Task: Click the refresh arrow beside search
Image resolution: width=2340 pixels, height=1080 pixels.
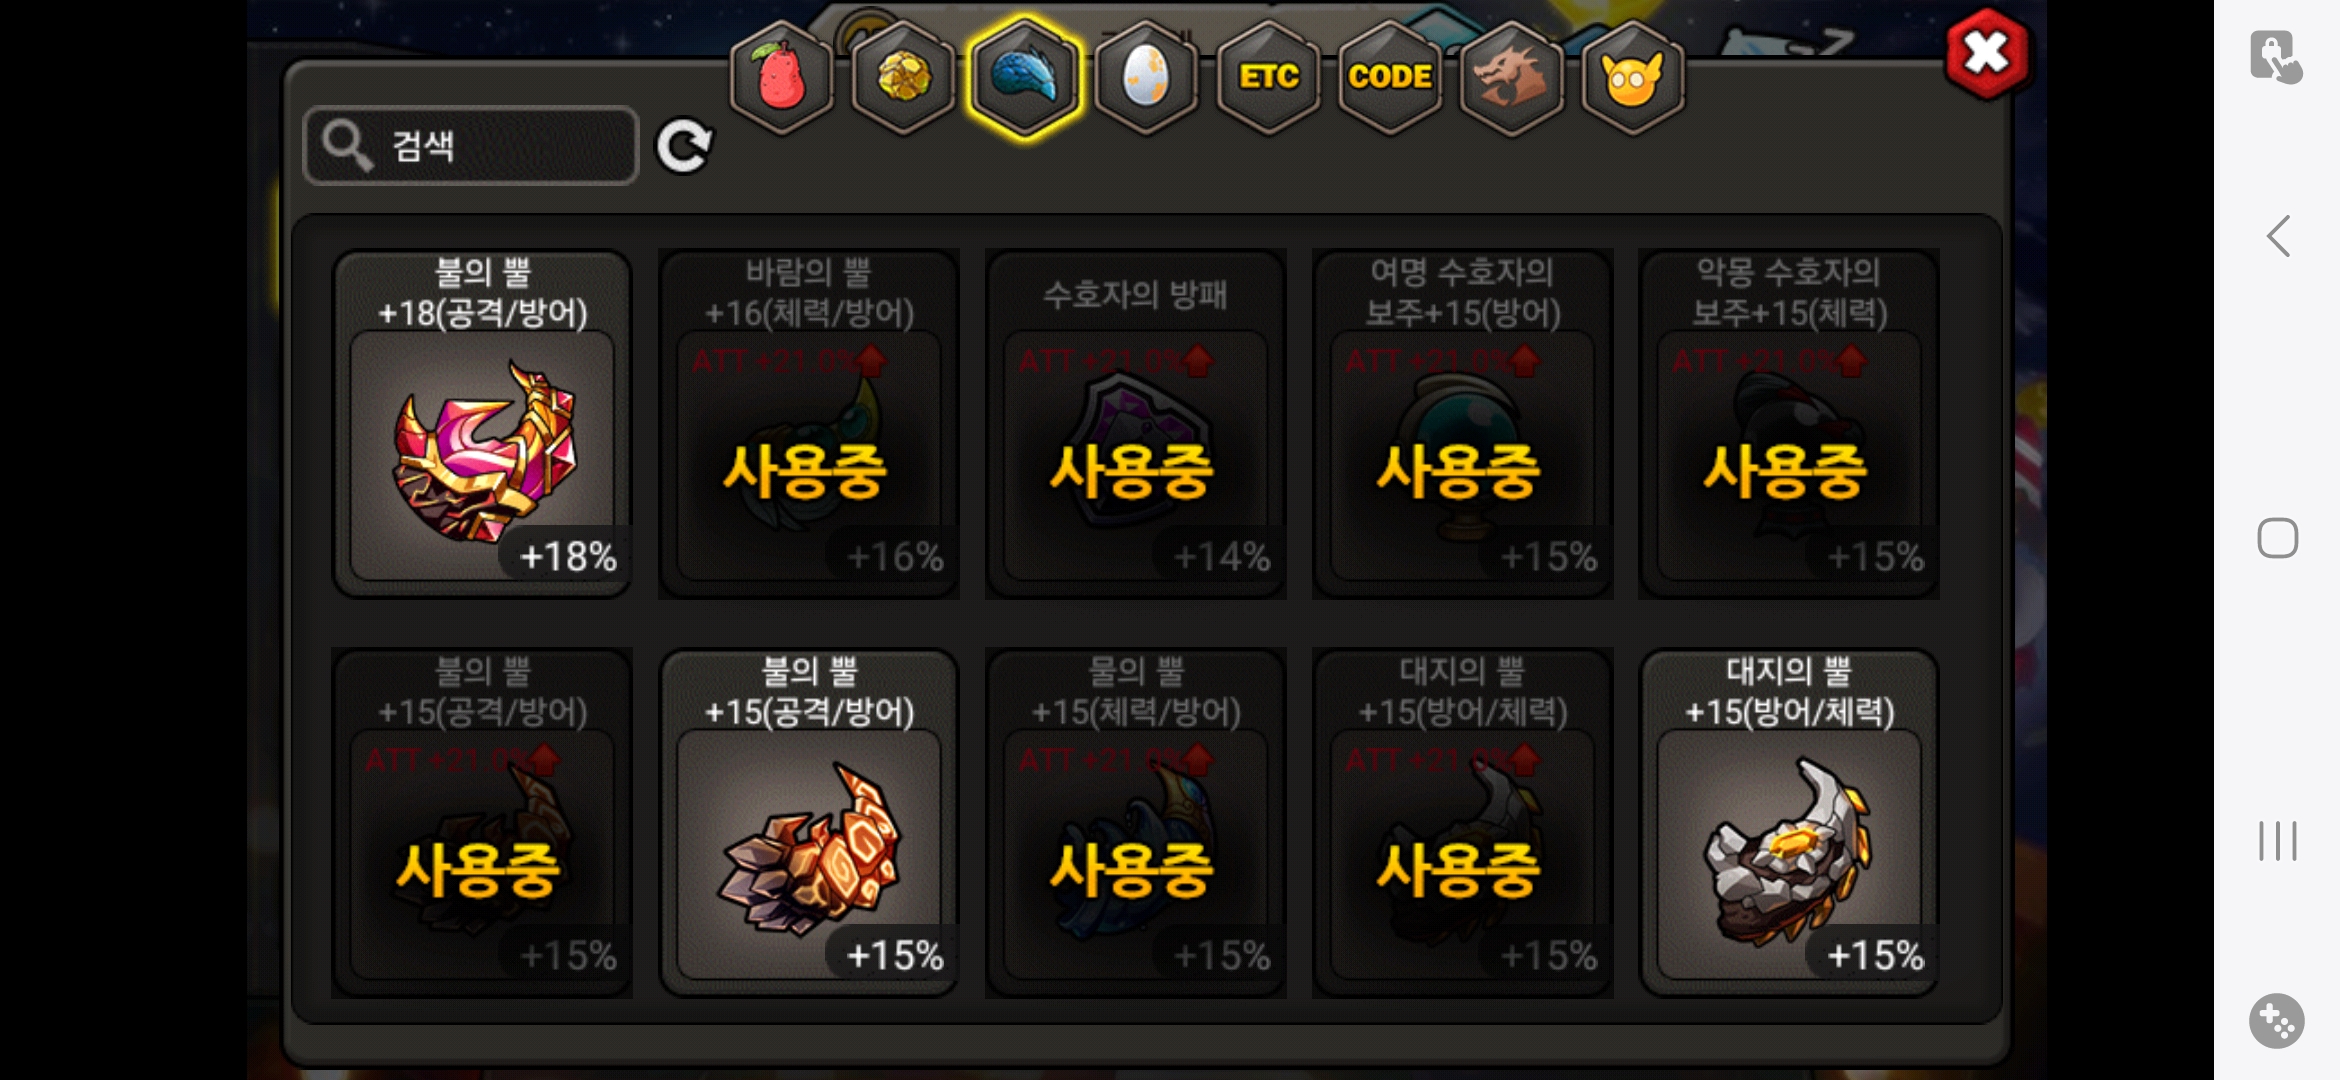Action: 684,146
